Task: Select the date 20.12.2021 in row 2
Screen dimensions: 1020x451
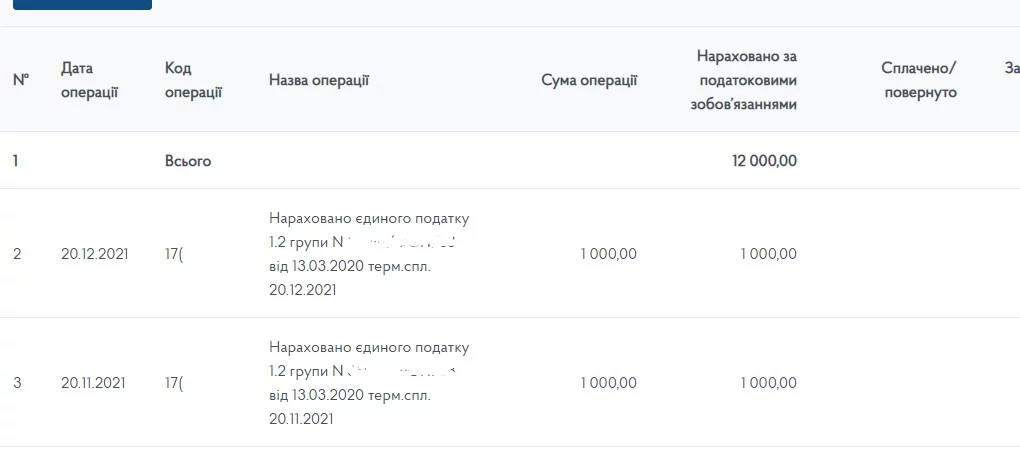Action: tap(93, 254)
